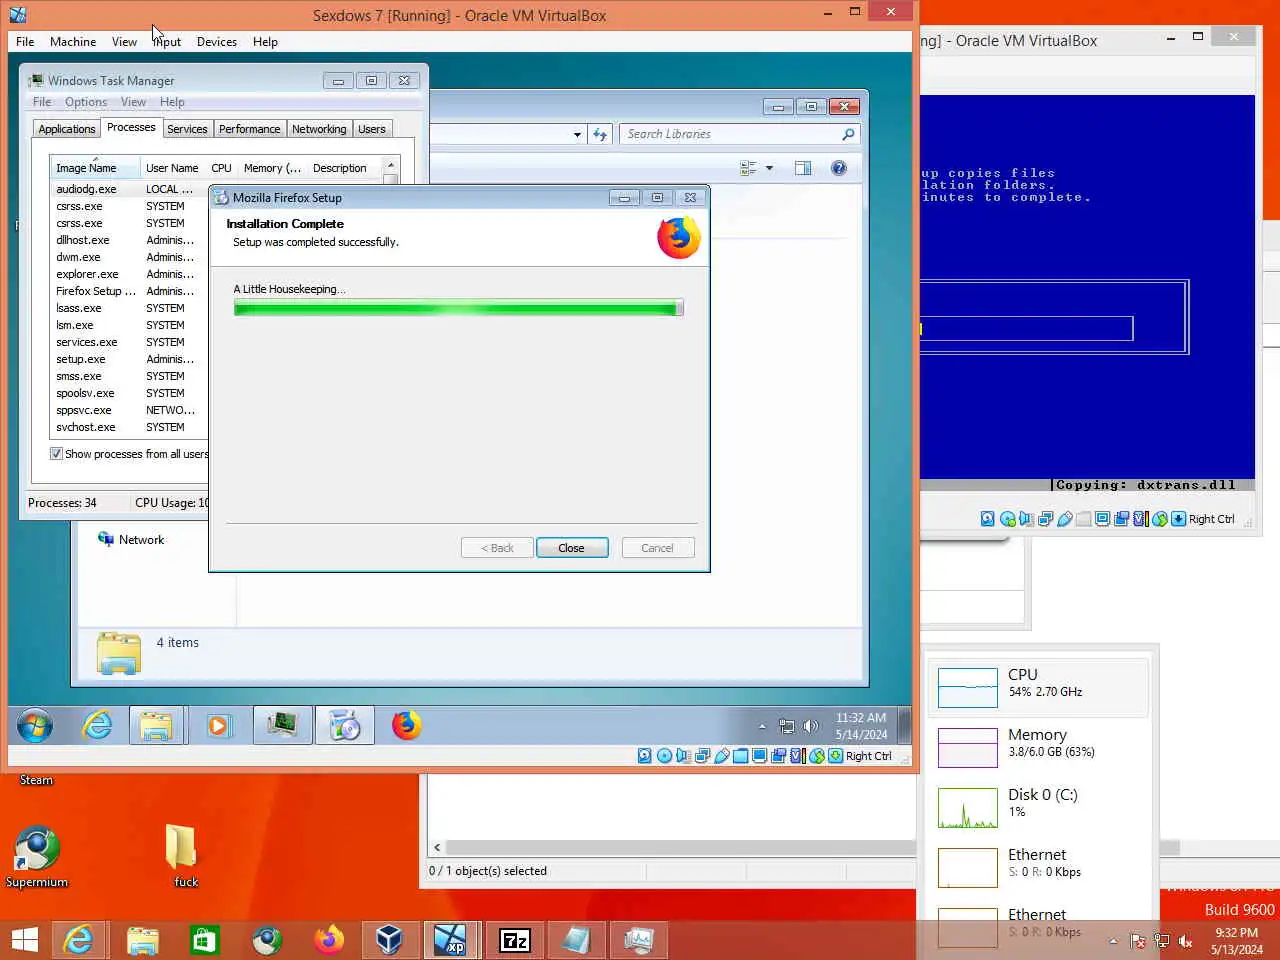Open the Machine menu in VirtualBox

(x=73, y=42)
